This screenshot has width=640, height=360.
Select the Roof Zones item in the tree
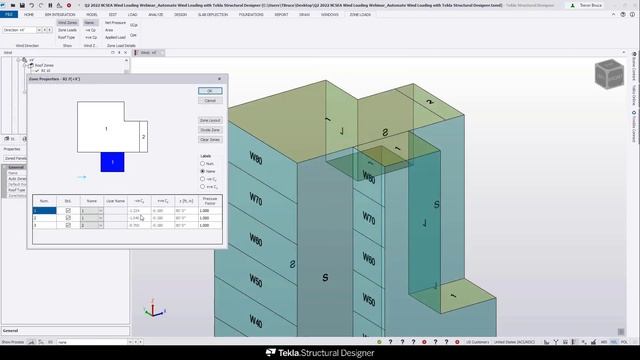click(44, 65)
